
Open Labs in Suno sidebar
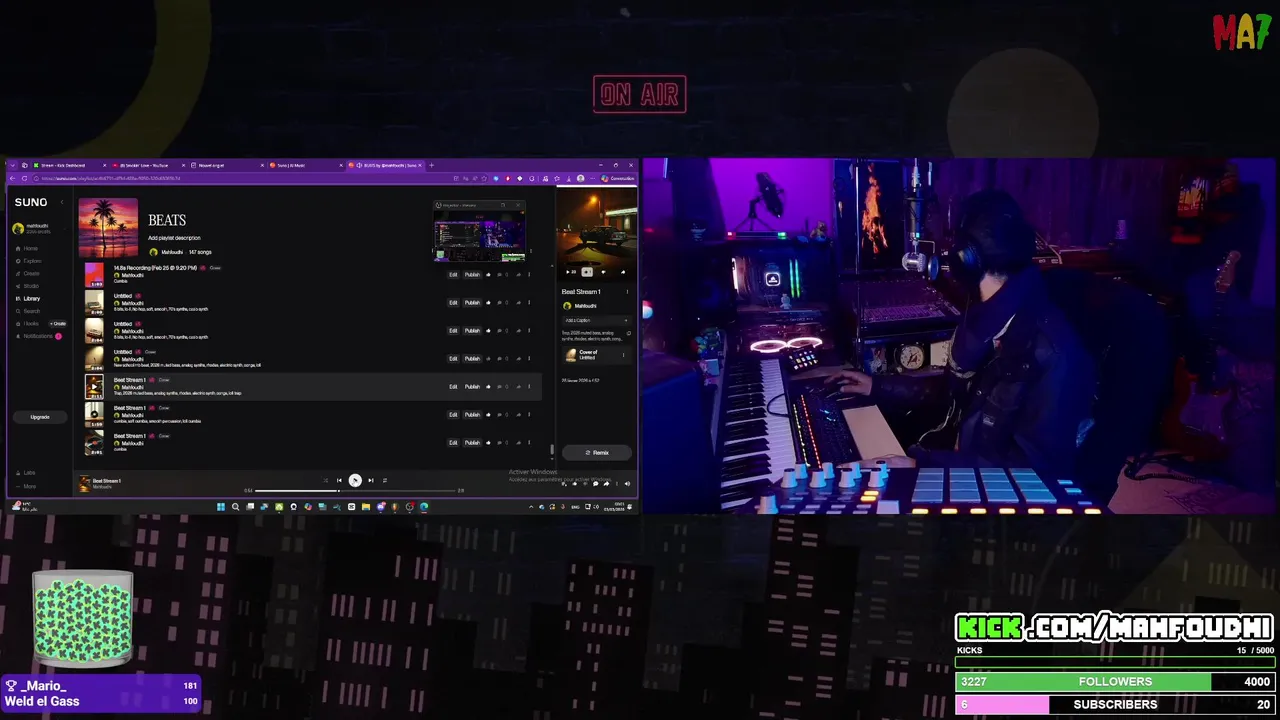click(29, 472)
